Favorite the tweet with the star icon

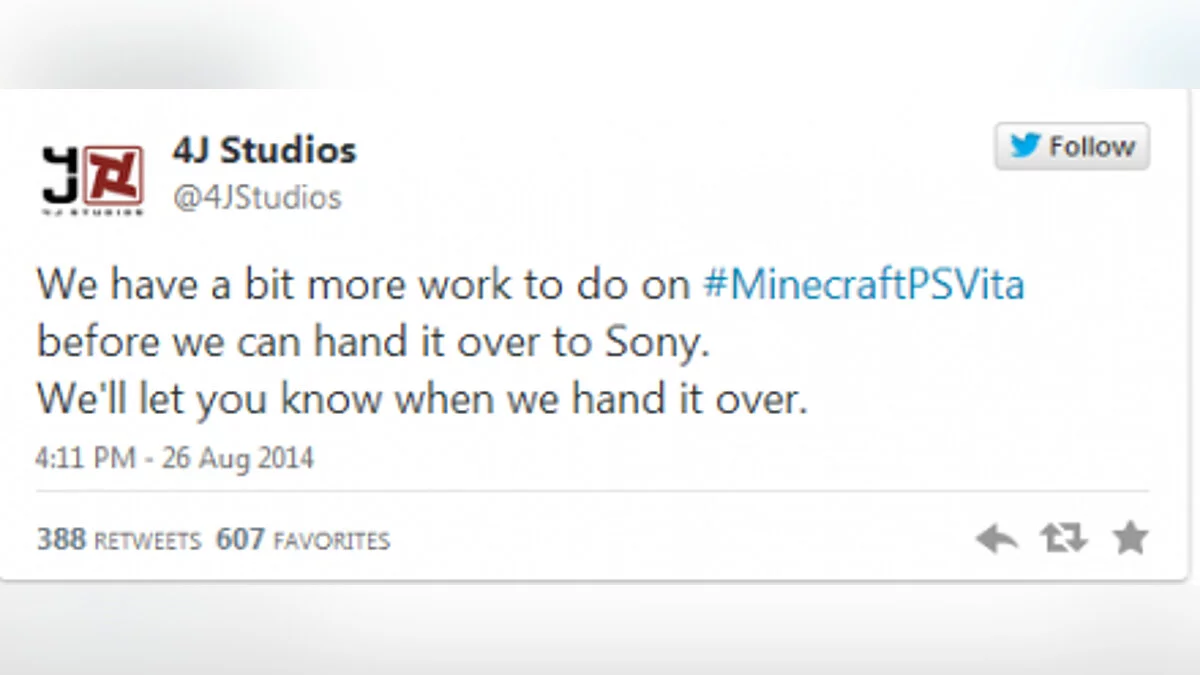click(x=1130, y=539)
